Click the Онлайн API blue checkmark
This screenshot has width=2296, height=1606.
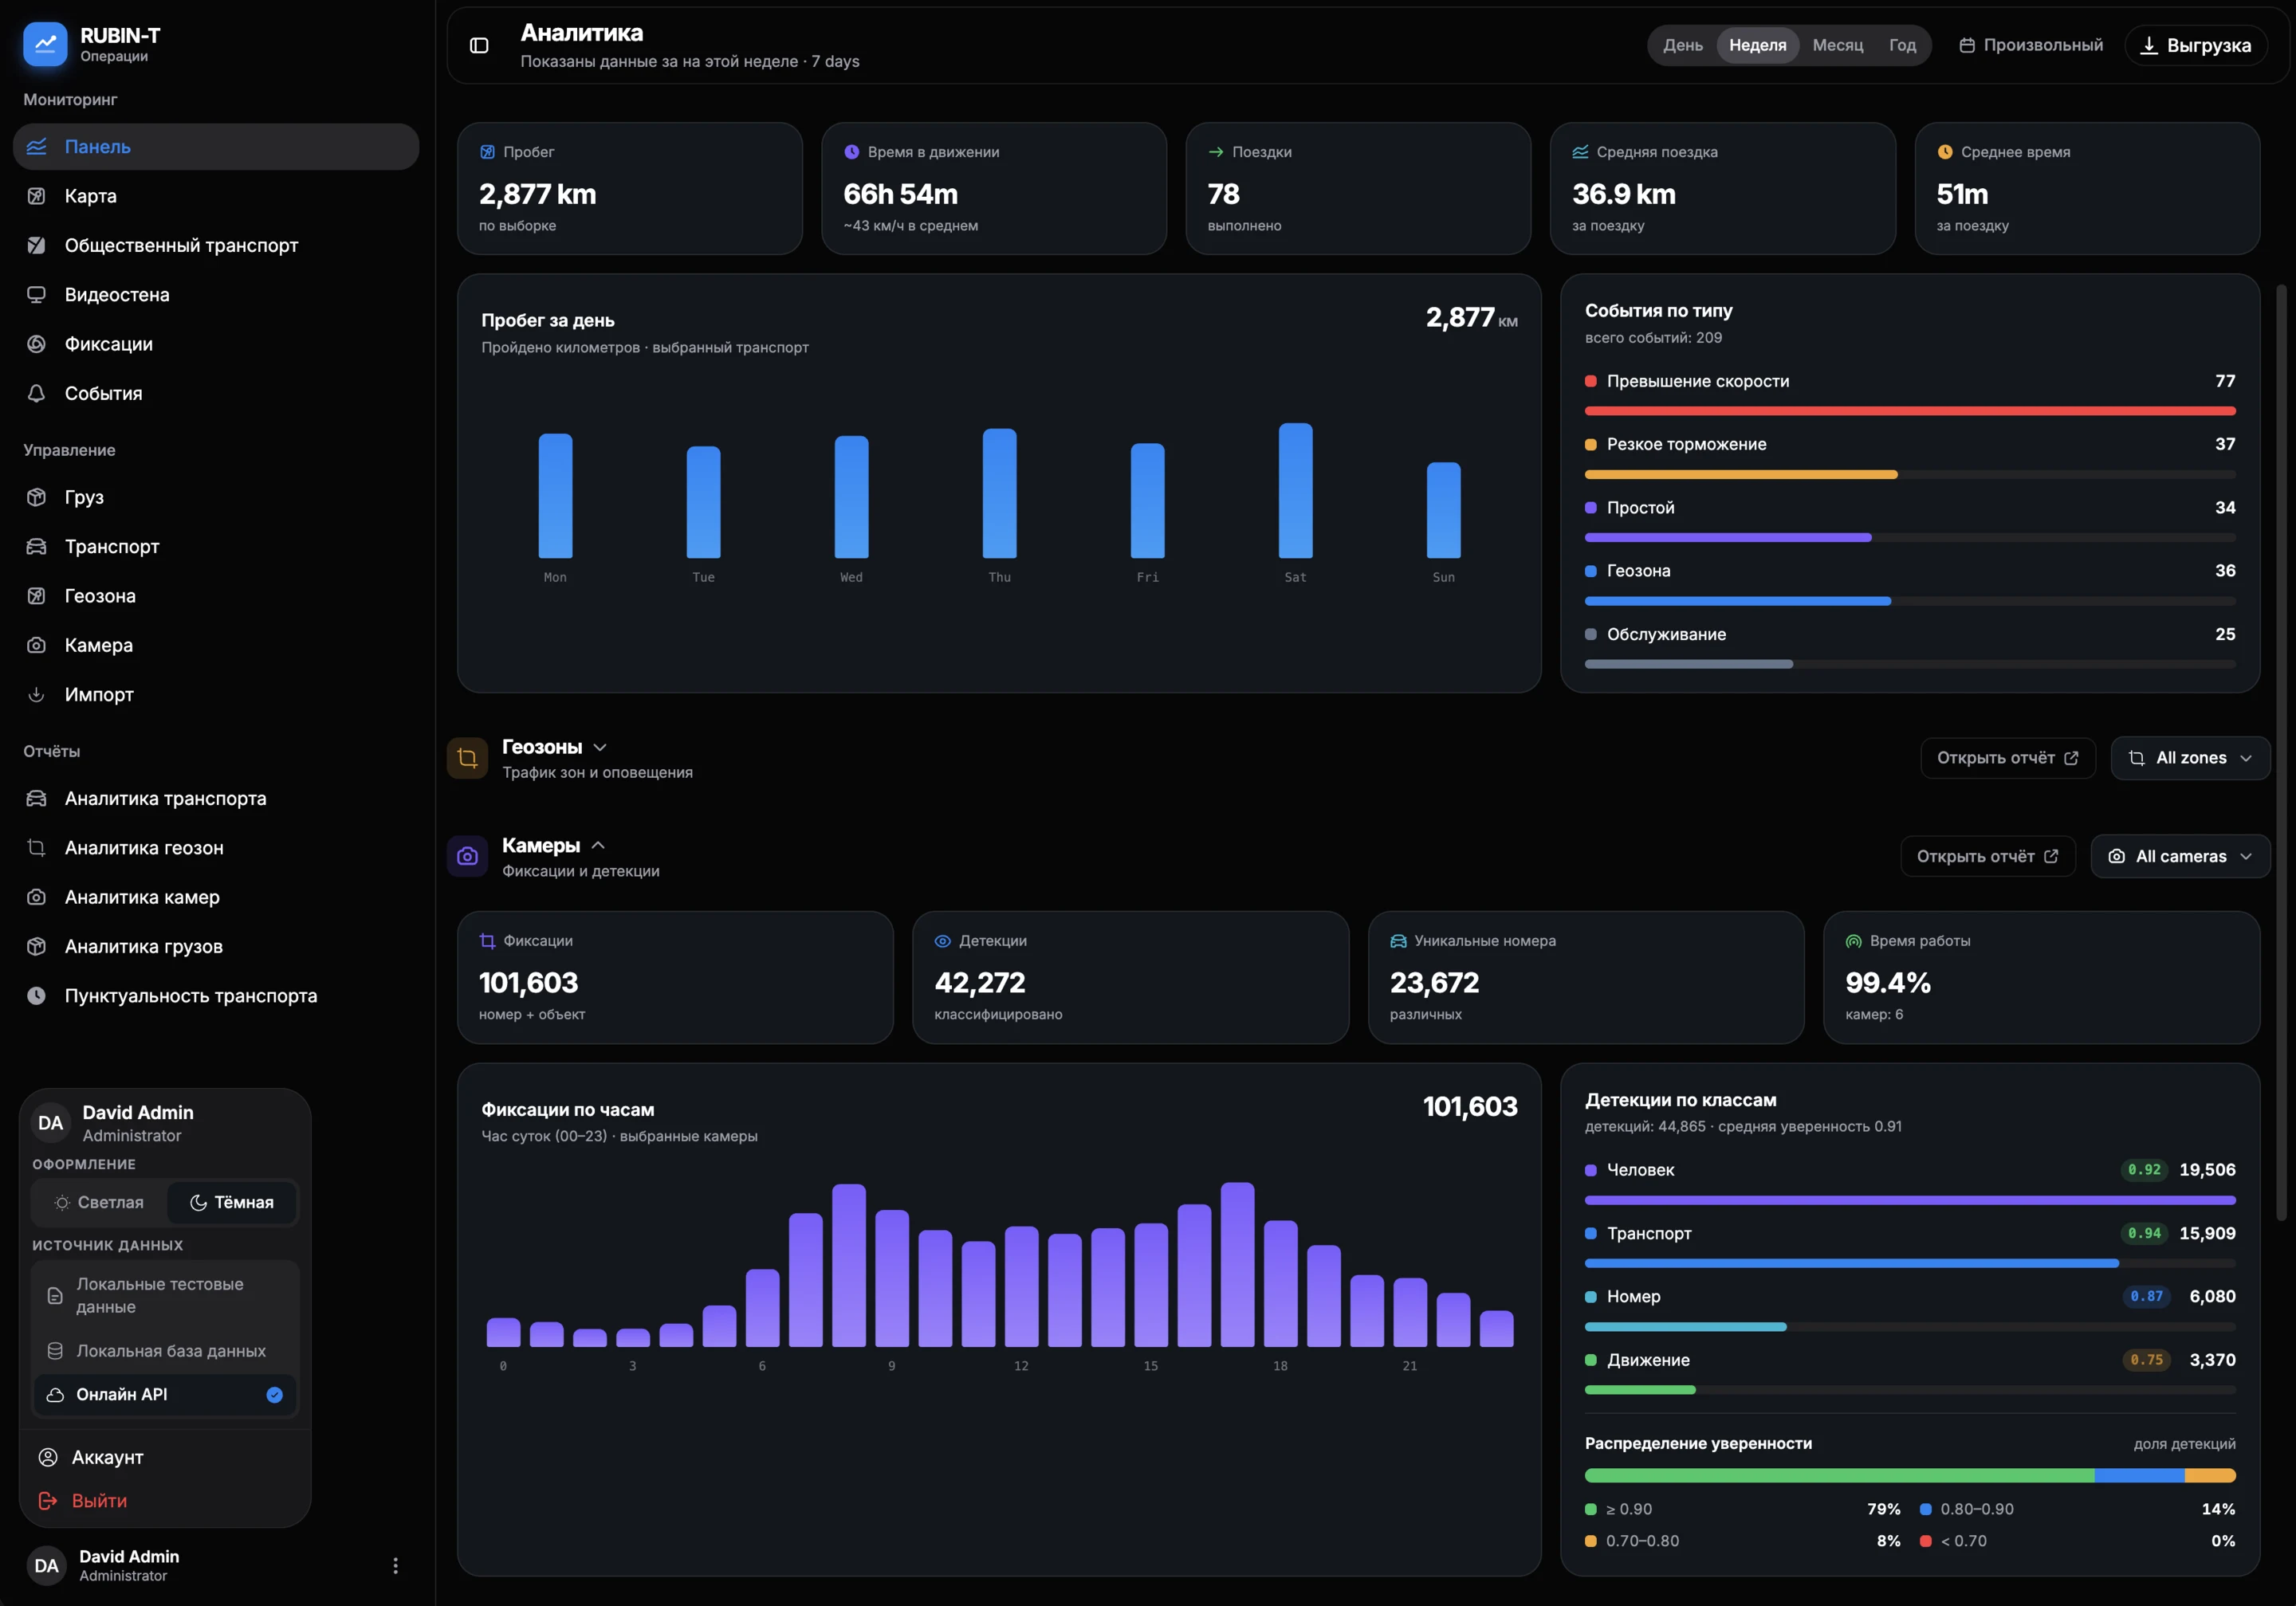274,1395
